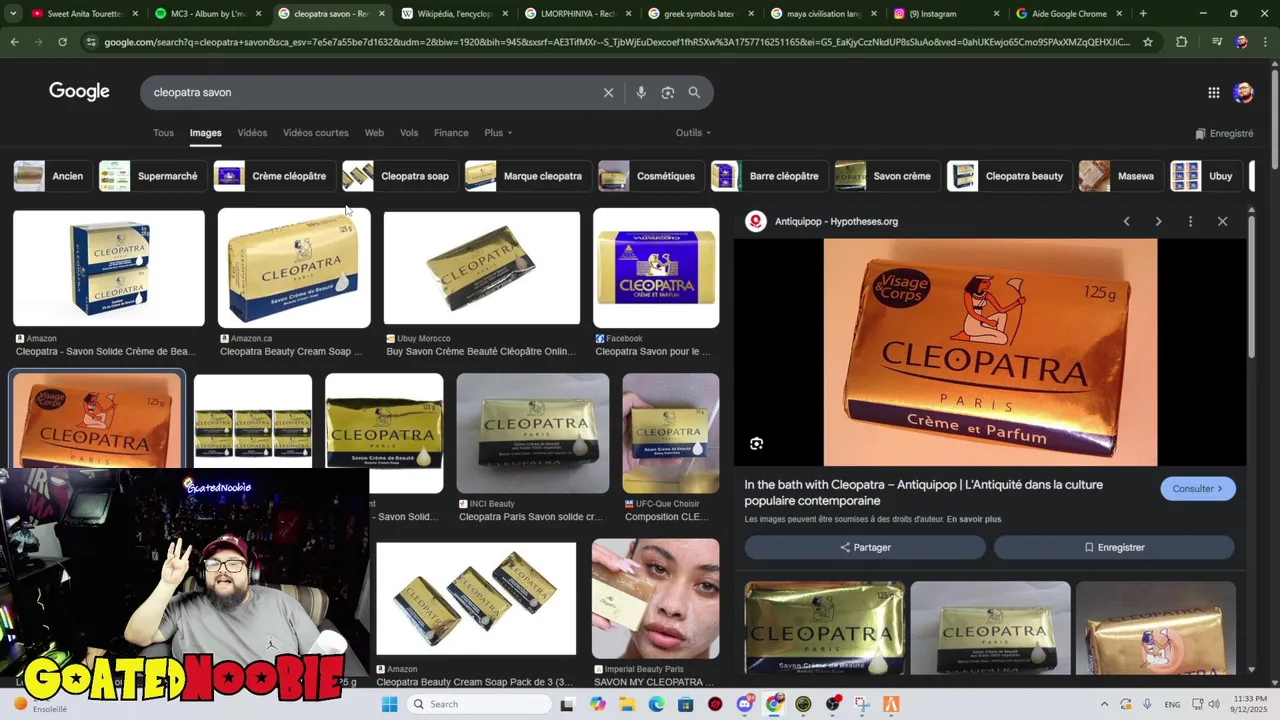Switch to Vidéos courtes tab
Screen dimensions: 1280x720
(x=316, y=133)
